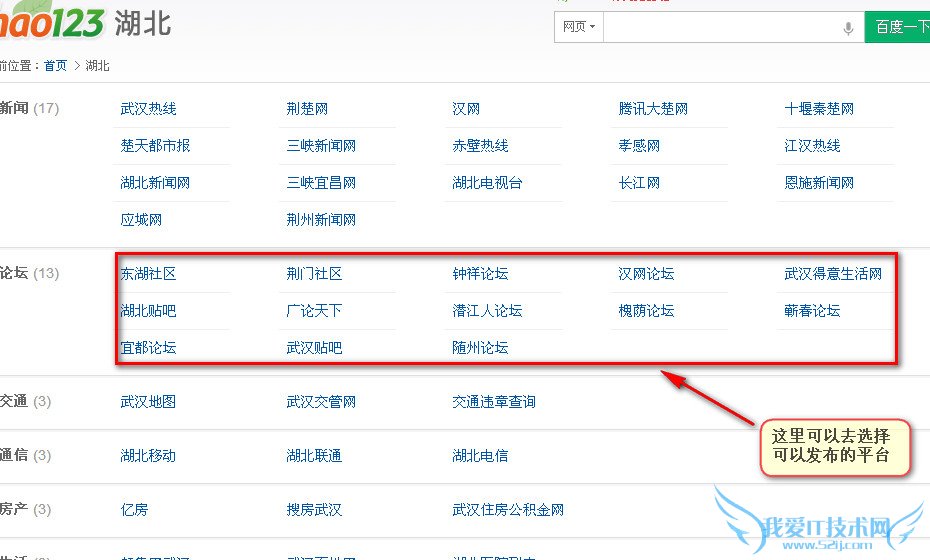Open the 随州论坛 link

(480, 348)
